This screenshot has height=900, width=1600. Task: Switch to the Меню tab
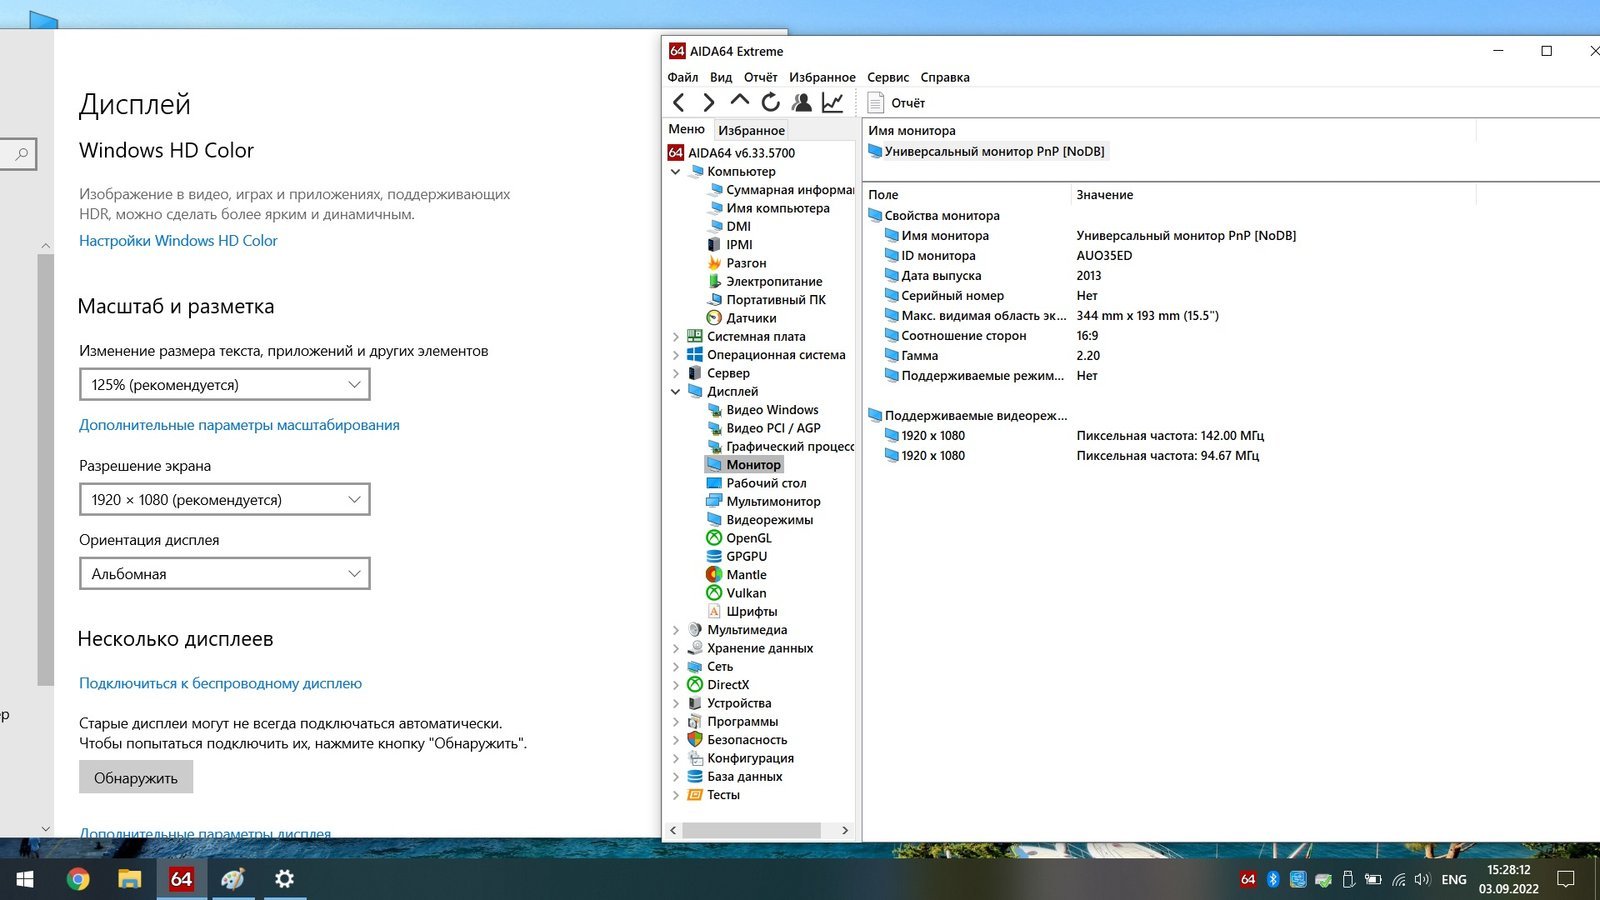pos(687,129)
